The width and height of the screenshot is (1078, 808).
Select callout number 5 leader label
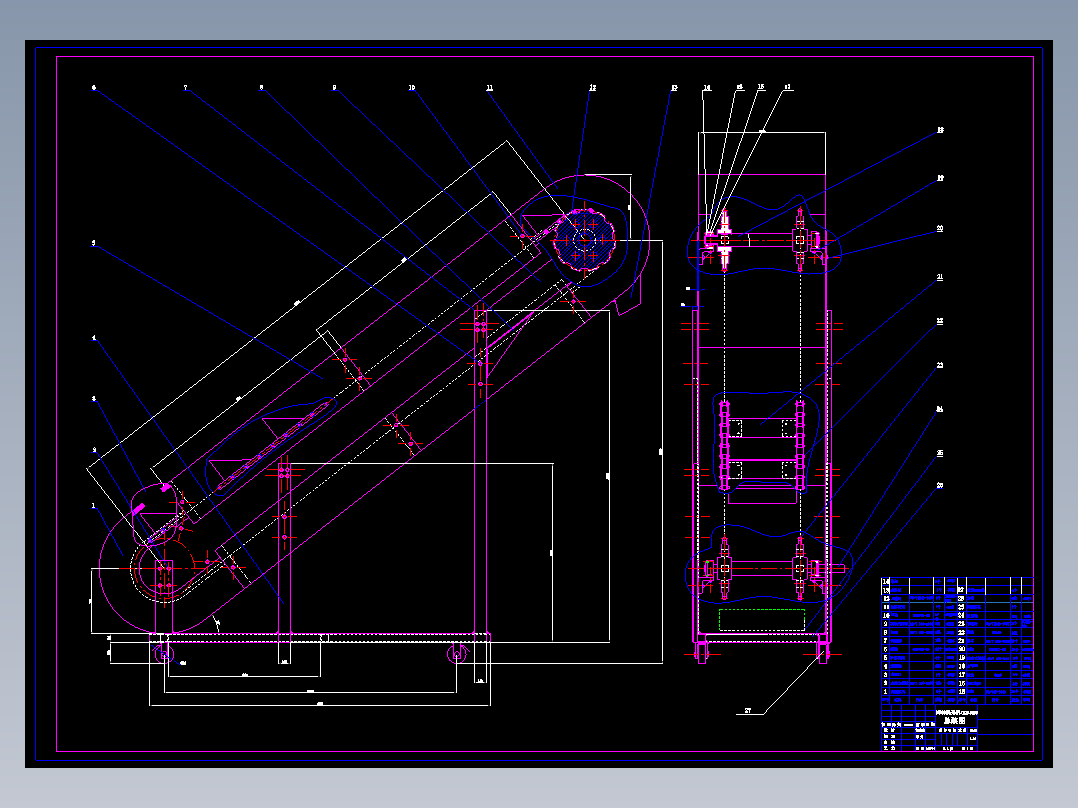(x=94, y=243)
